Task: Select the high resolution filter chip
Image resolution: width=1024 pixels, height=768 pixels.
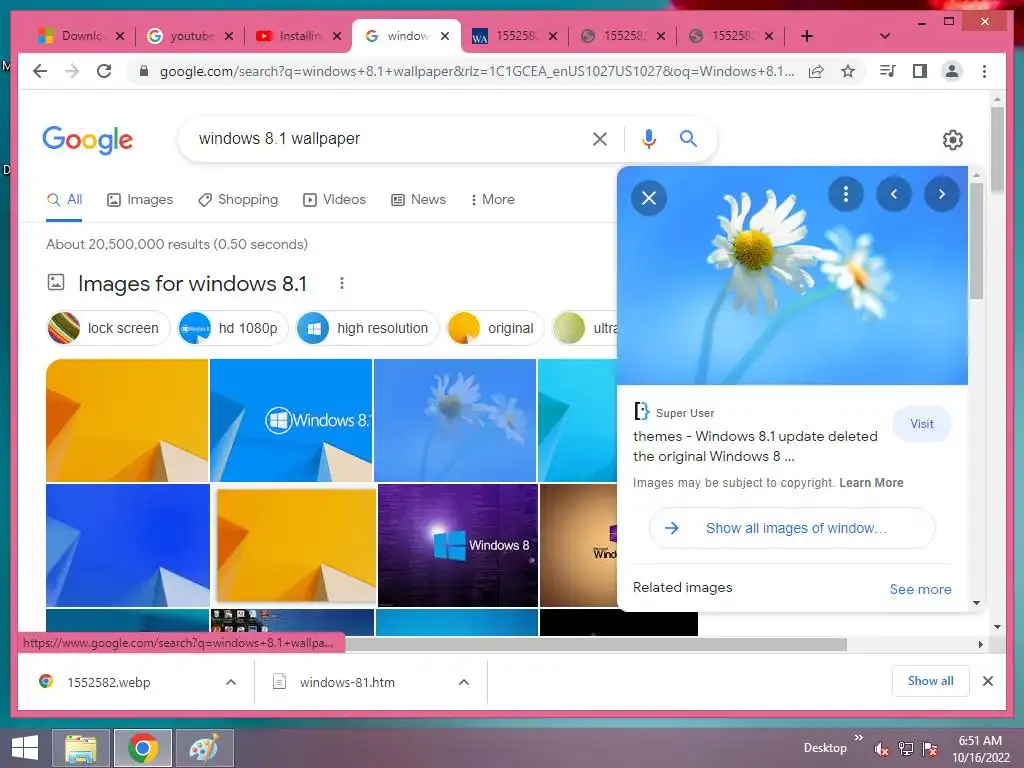Action: point(367,328)
